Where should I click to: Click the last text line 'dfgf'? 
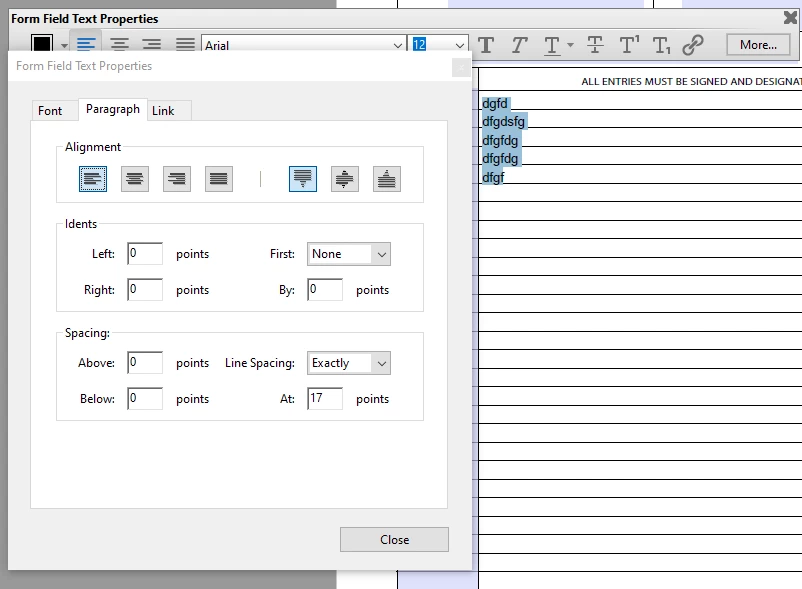coord(493,177)
